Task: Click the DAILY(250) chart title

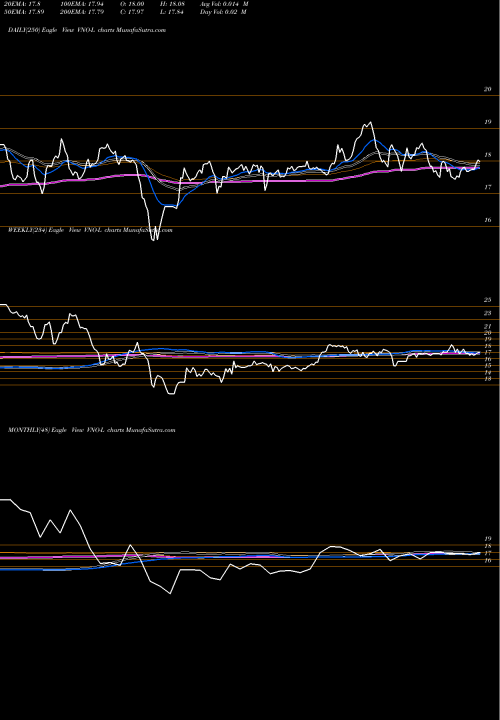Action: pyautogui.click(x=87, y=30)
